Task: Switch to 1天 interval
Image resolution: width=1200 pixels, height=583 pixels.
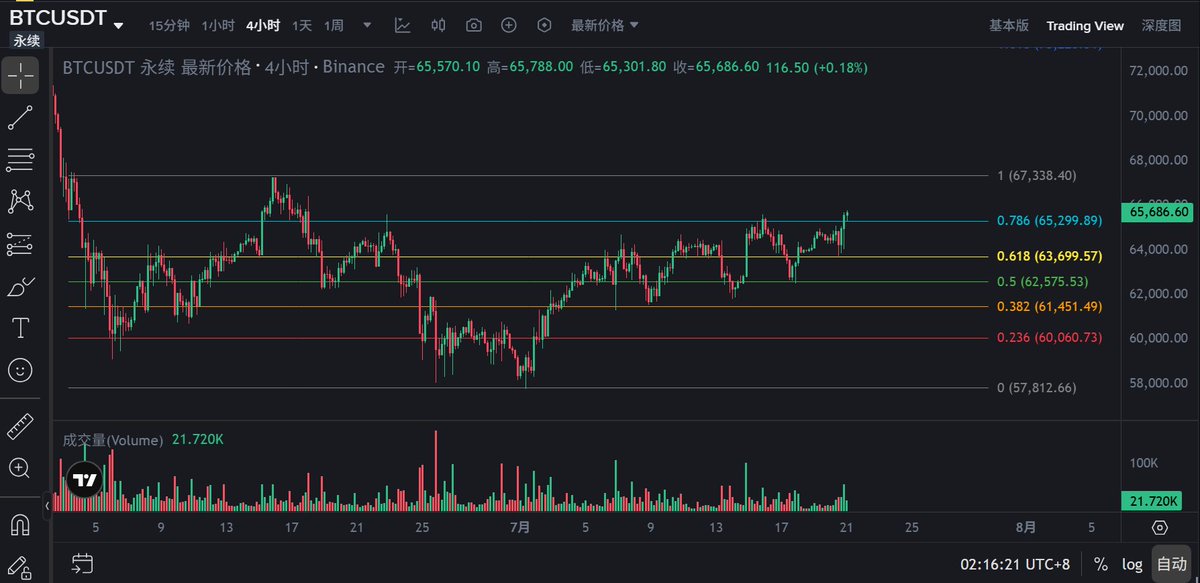Action: [x=302, y=25]
